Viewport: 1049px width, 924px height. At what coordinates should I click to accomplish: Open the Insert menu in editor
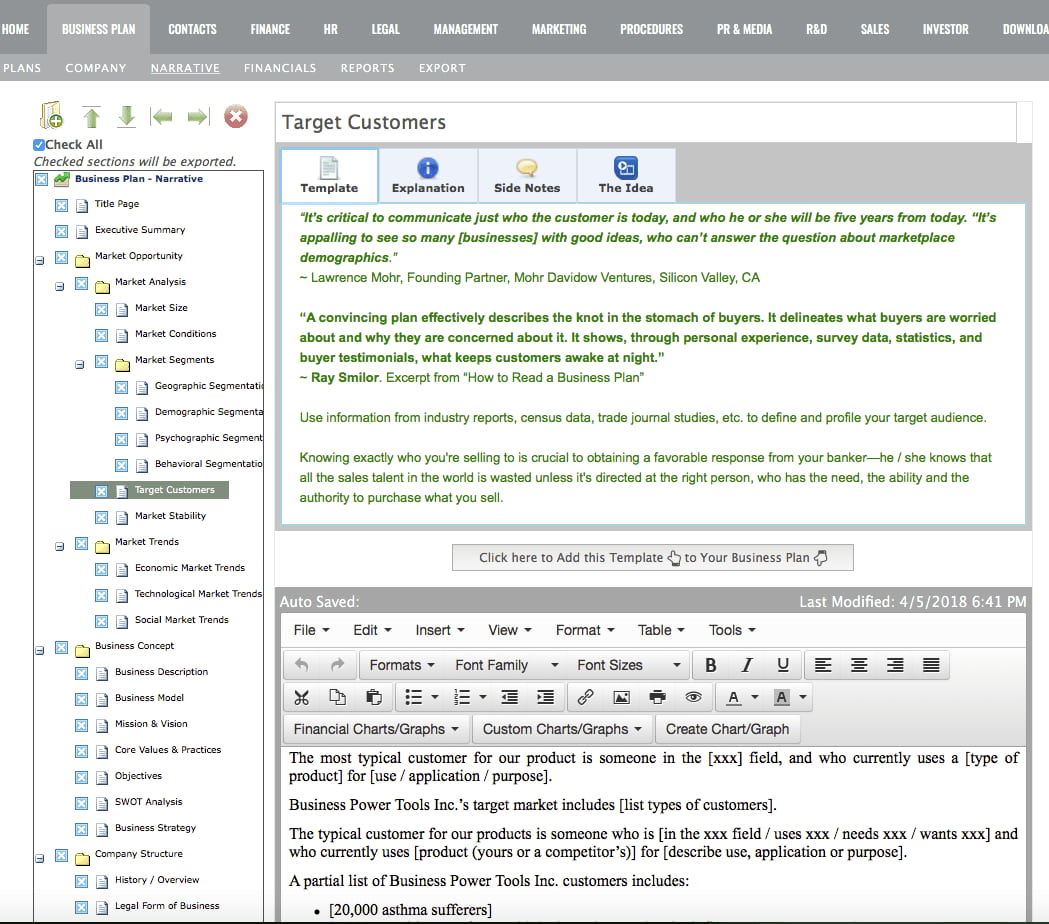440,630
